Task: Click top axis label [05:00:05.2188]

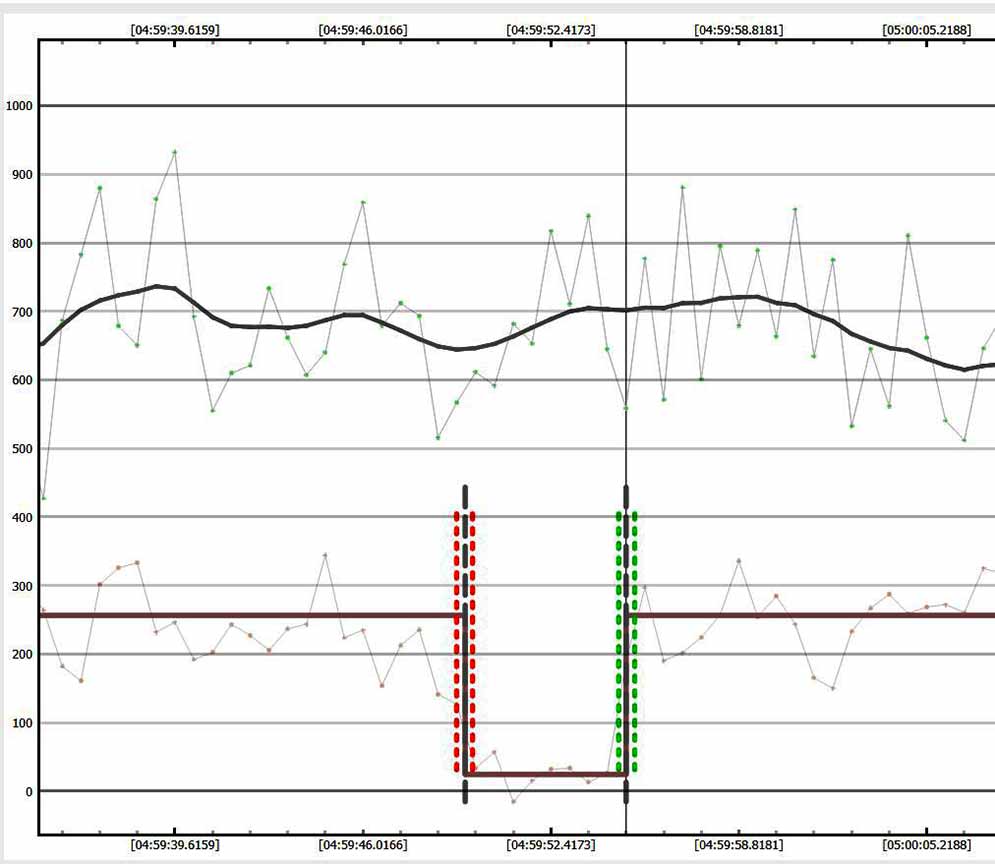Action: pos(926,30)
